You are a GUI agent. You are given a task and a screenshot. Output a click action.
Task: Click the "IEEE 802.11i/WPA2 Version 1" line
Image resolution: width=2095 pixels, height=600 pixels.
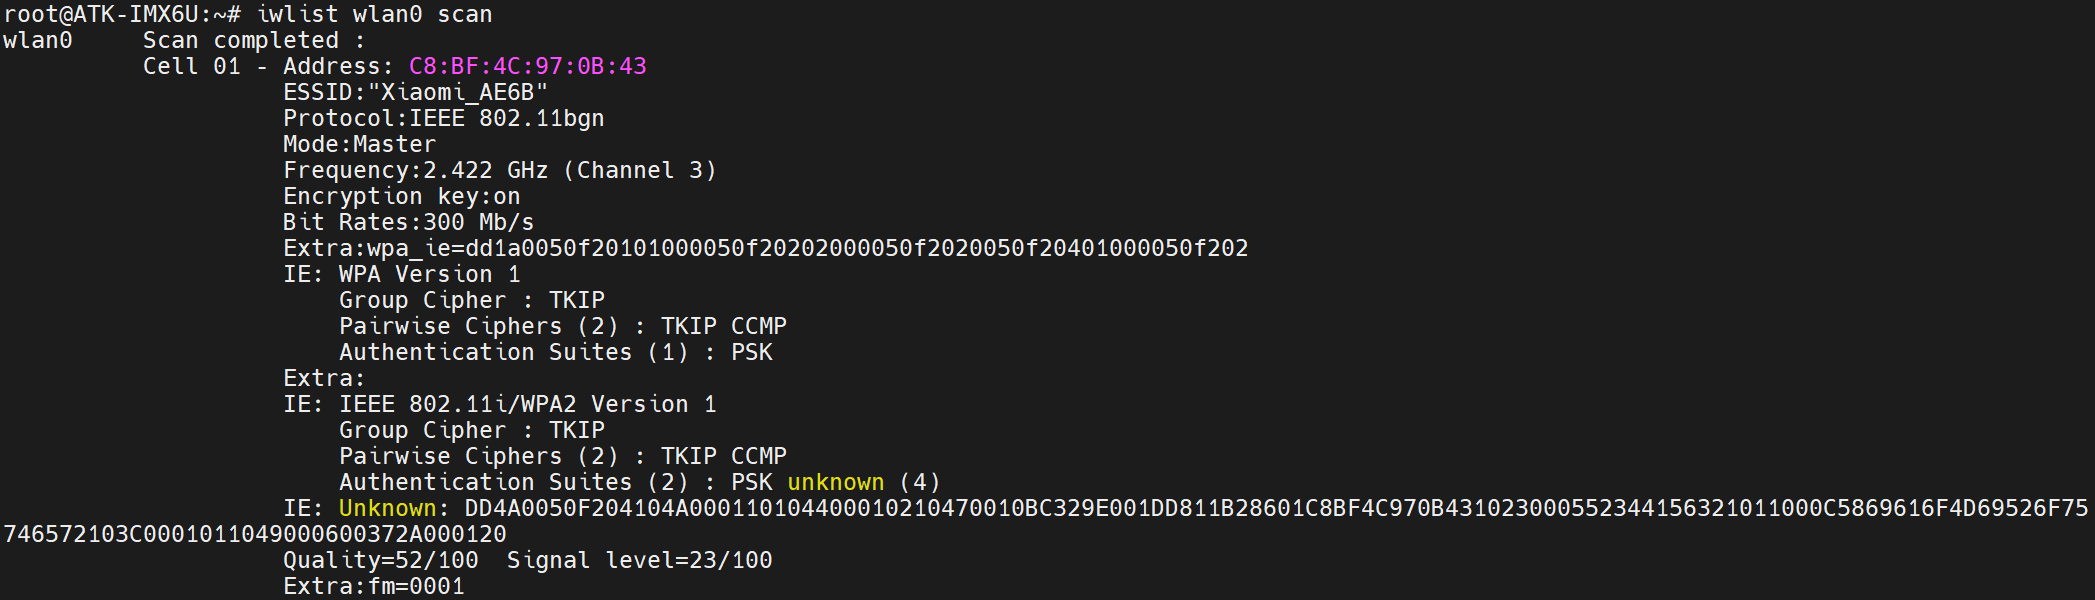(x=527, y=404)
